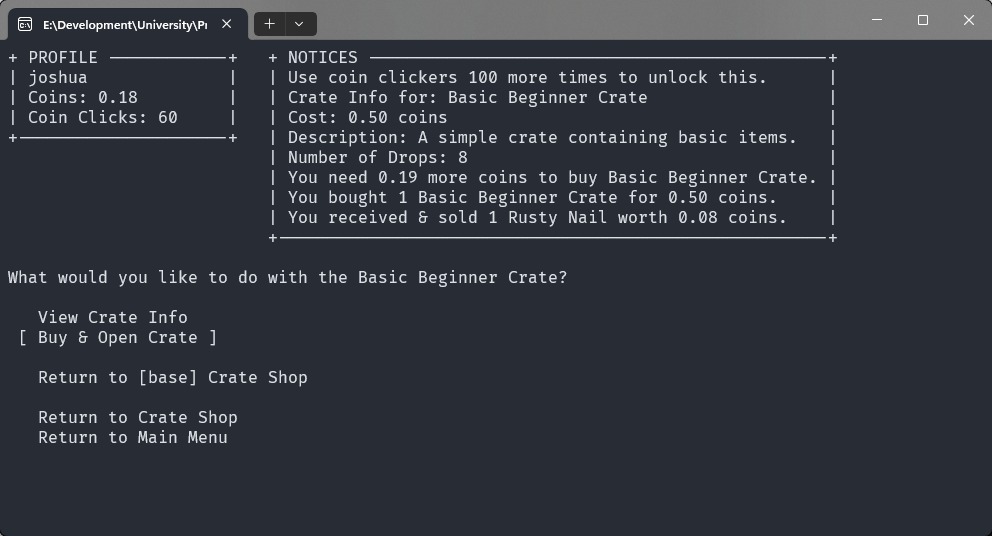Close the E:\Development terminal tab

point(227,24)
